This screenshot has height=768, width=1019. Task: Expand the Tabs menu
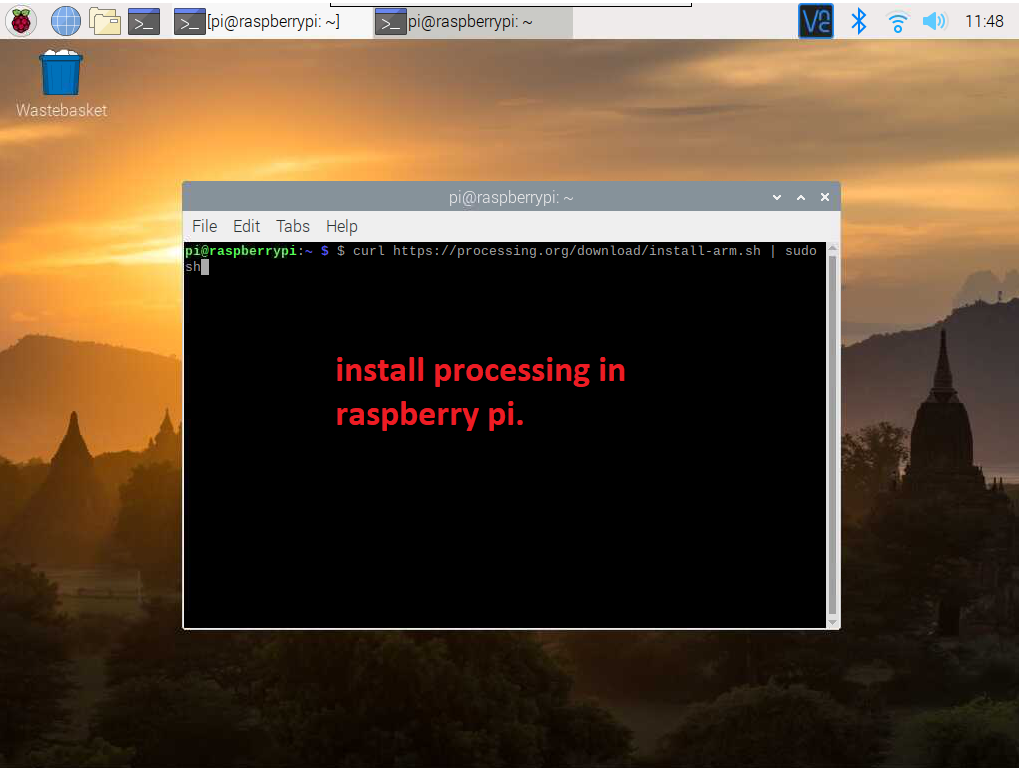[x=293, y=226]
